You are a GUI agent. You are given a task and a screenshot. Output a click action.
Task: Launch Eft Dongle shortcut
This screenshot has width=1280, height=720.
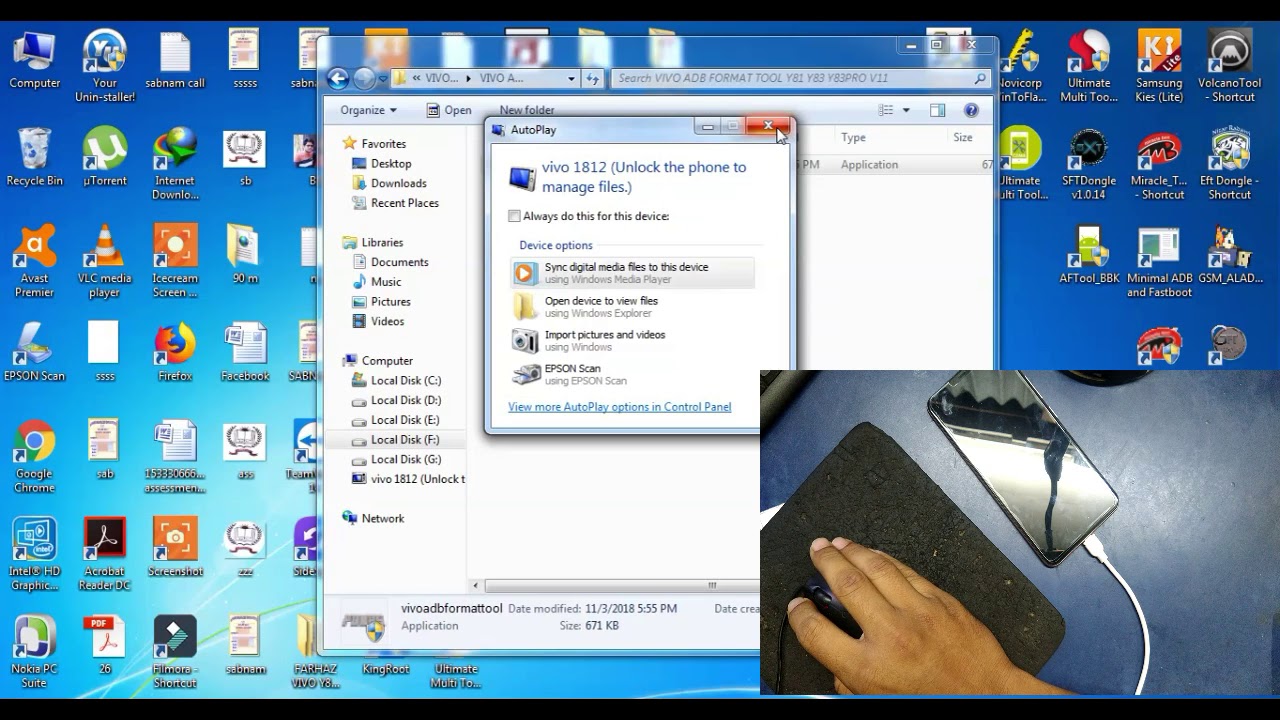point(1229,164)
